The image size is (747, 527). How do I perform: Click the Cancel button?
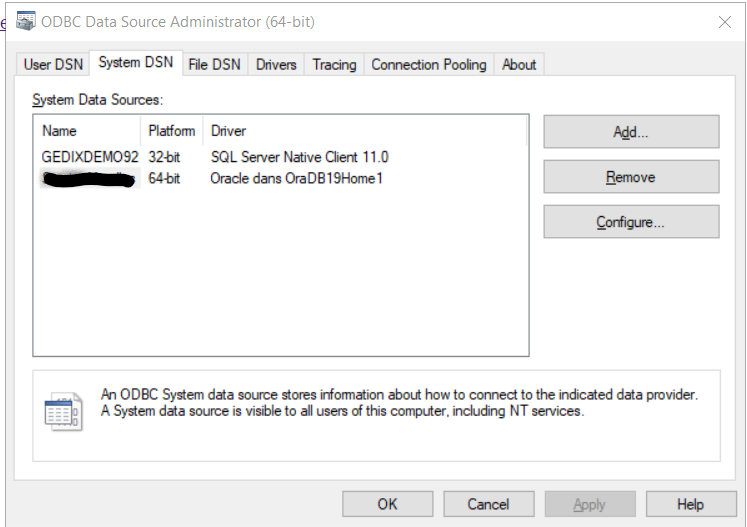pyautogui.click(x=488, y=504)
